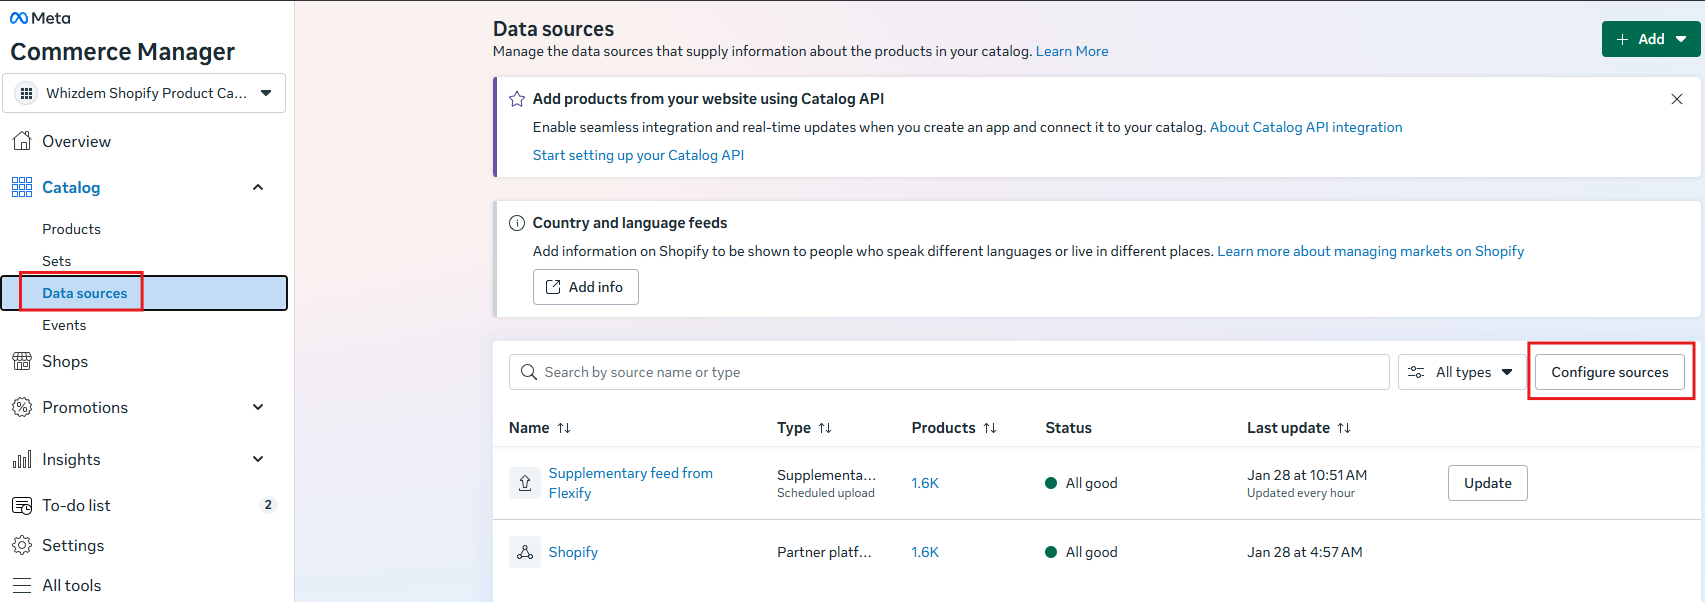Dismiss the Catalog API banner
This screenshot has height=602, width=1705.
(1677, 99)
